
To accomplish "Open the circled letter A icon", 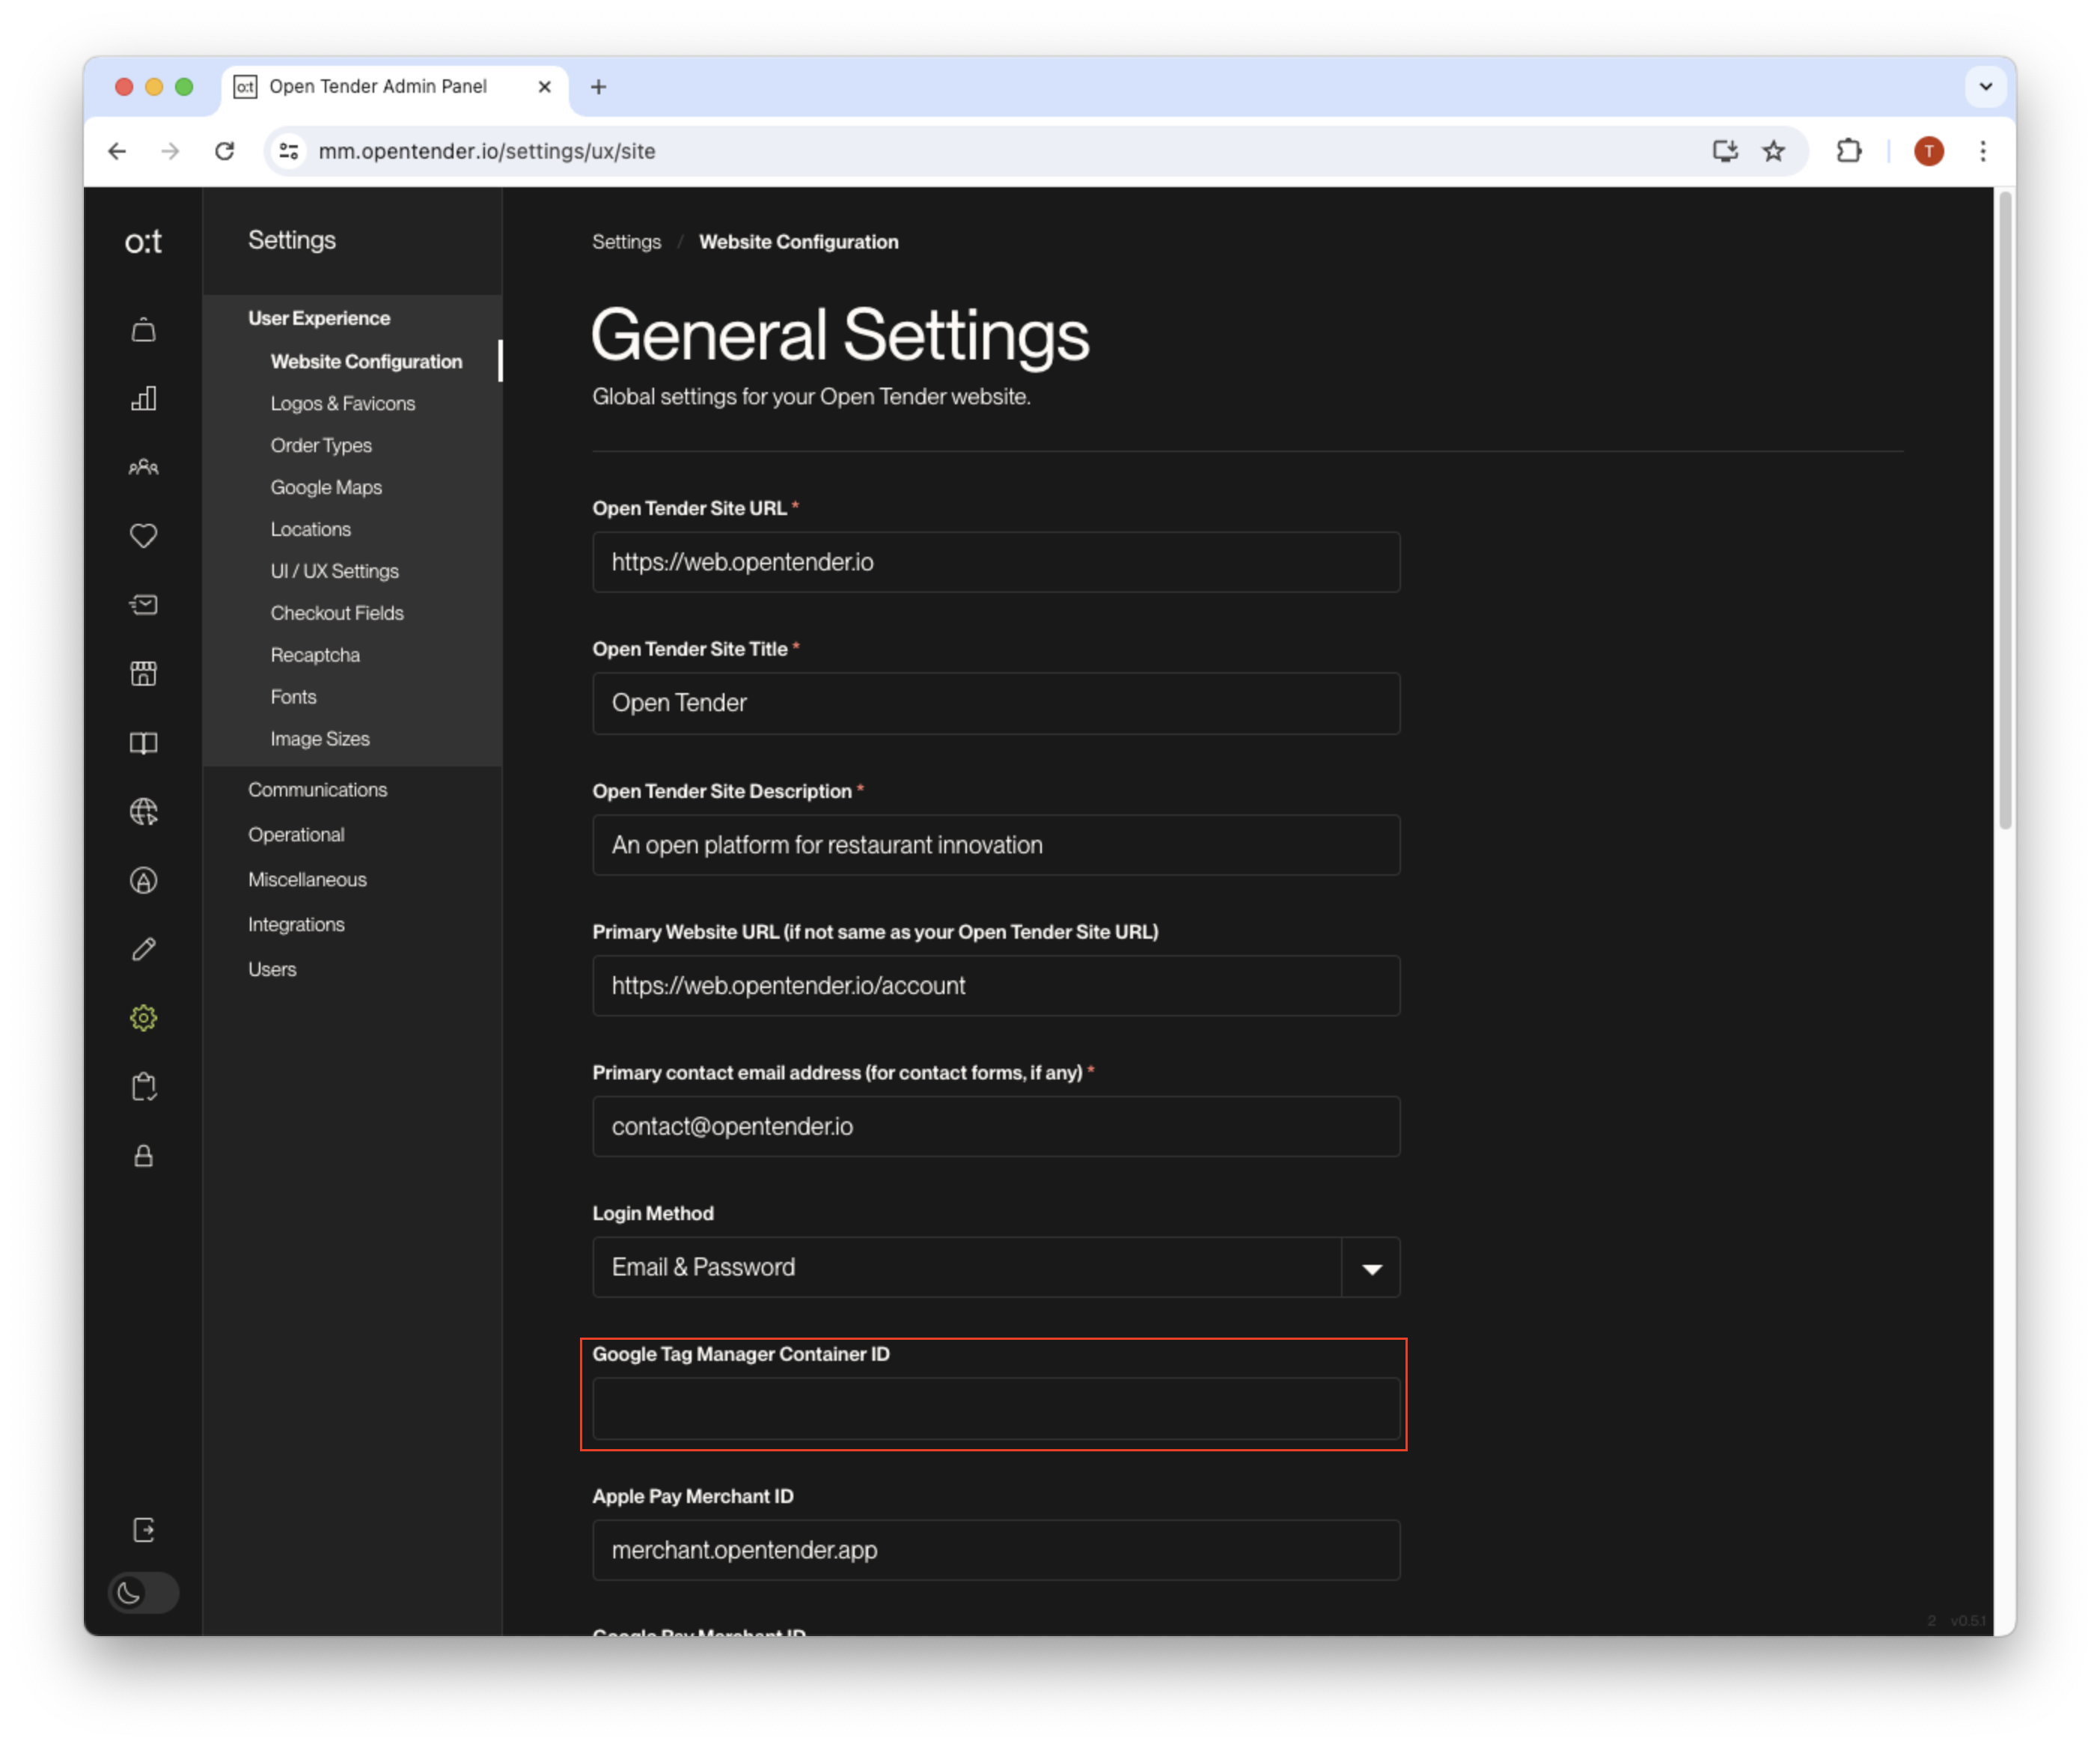I will 143,881.
